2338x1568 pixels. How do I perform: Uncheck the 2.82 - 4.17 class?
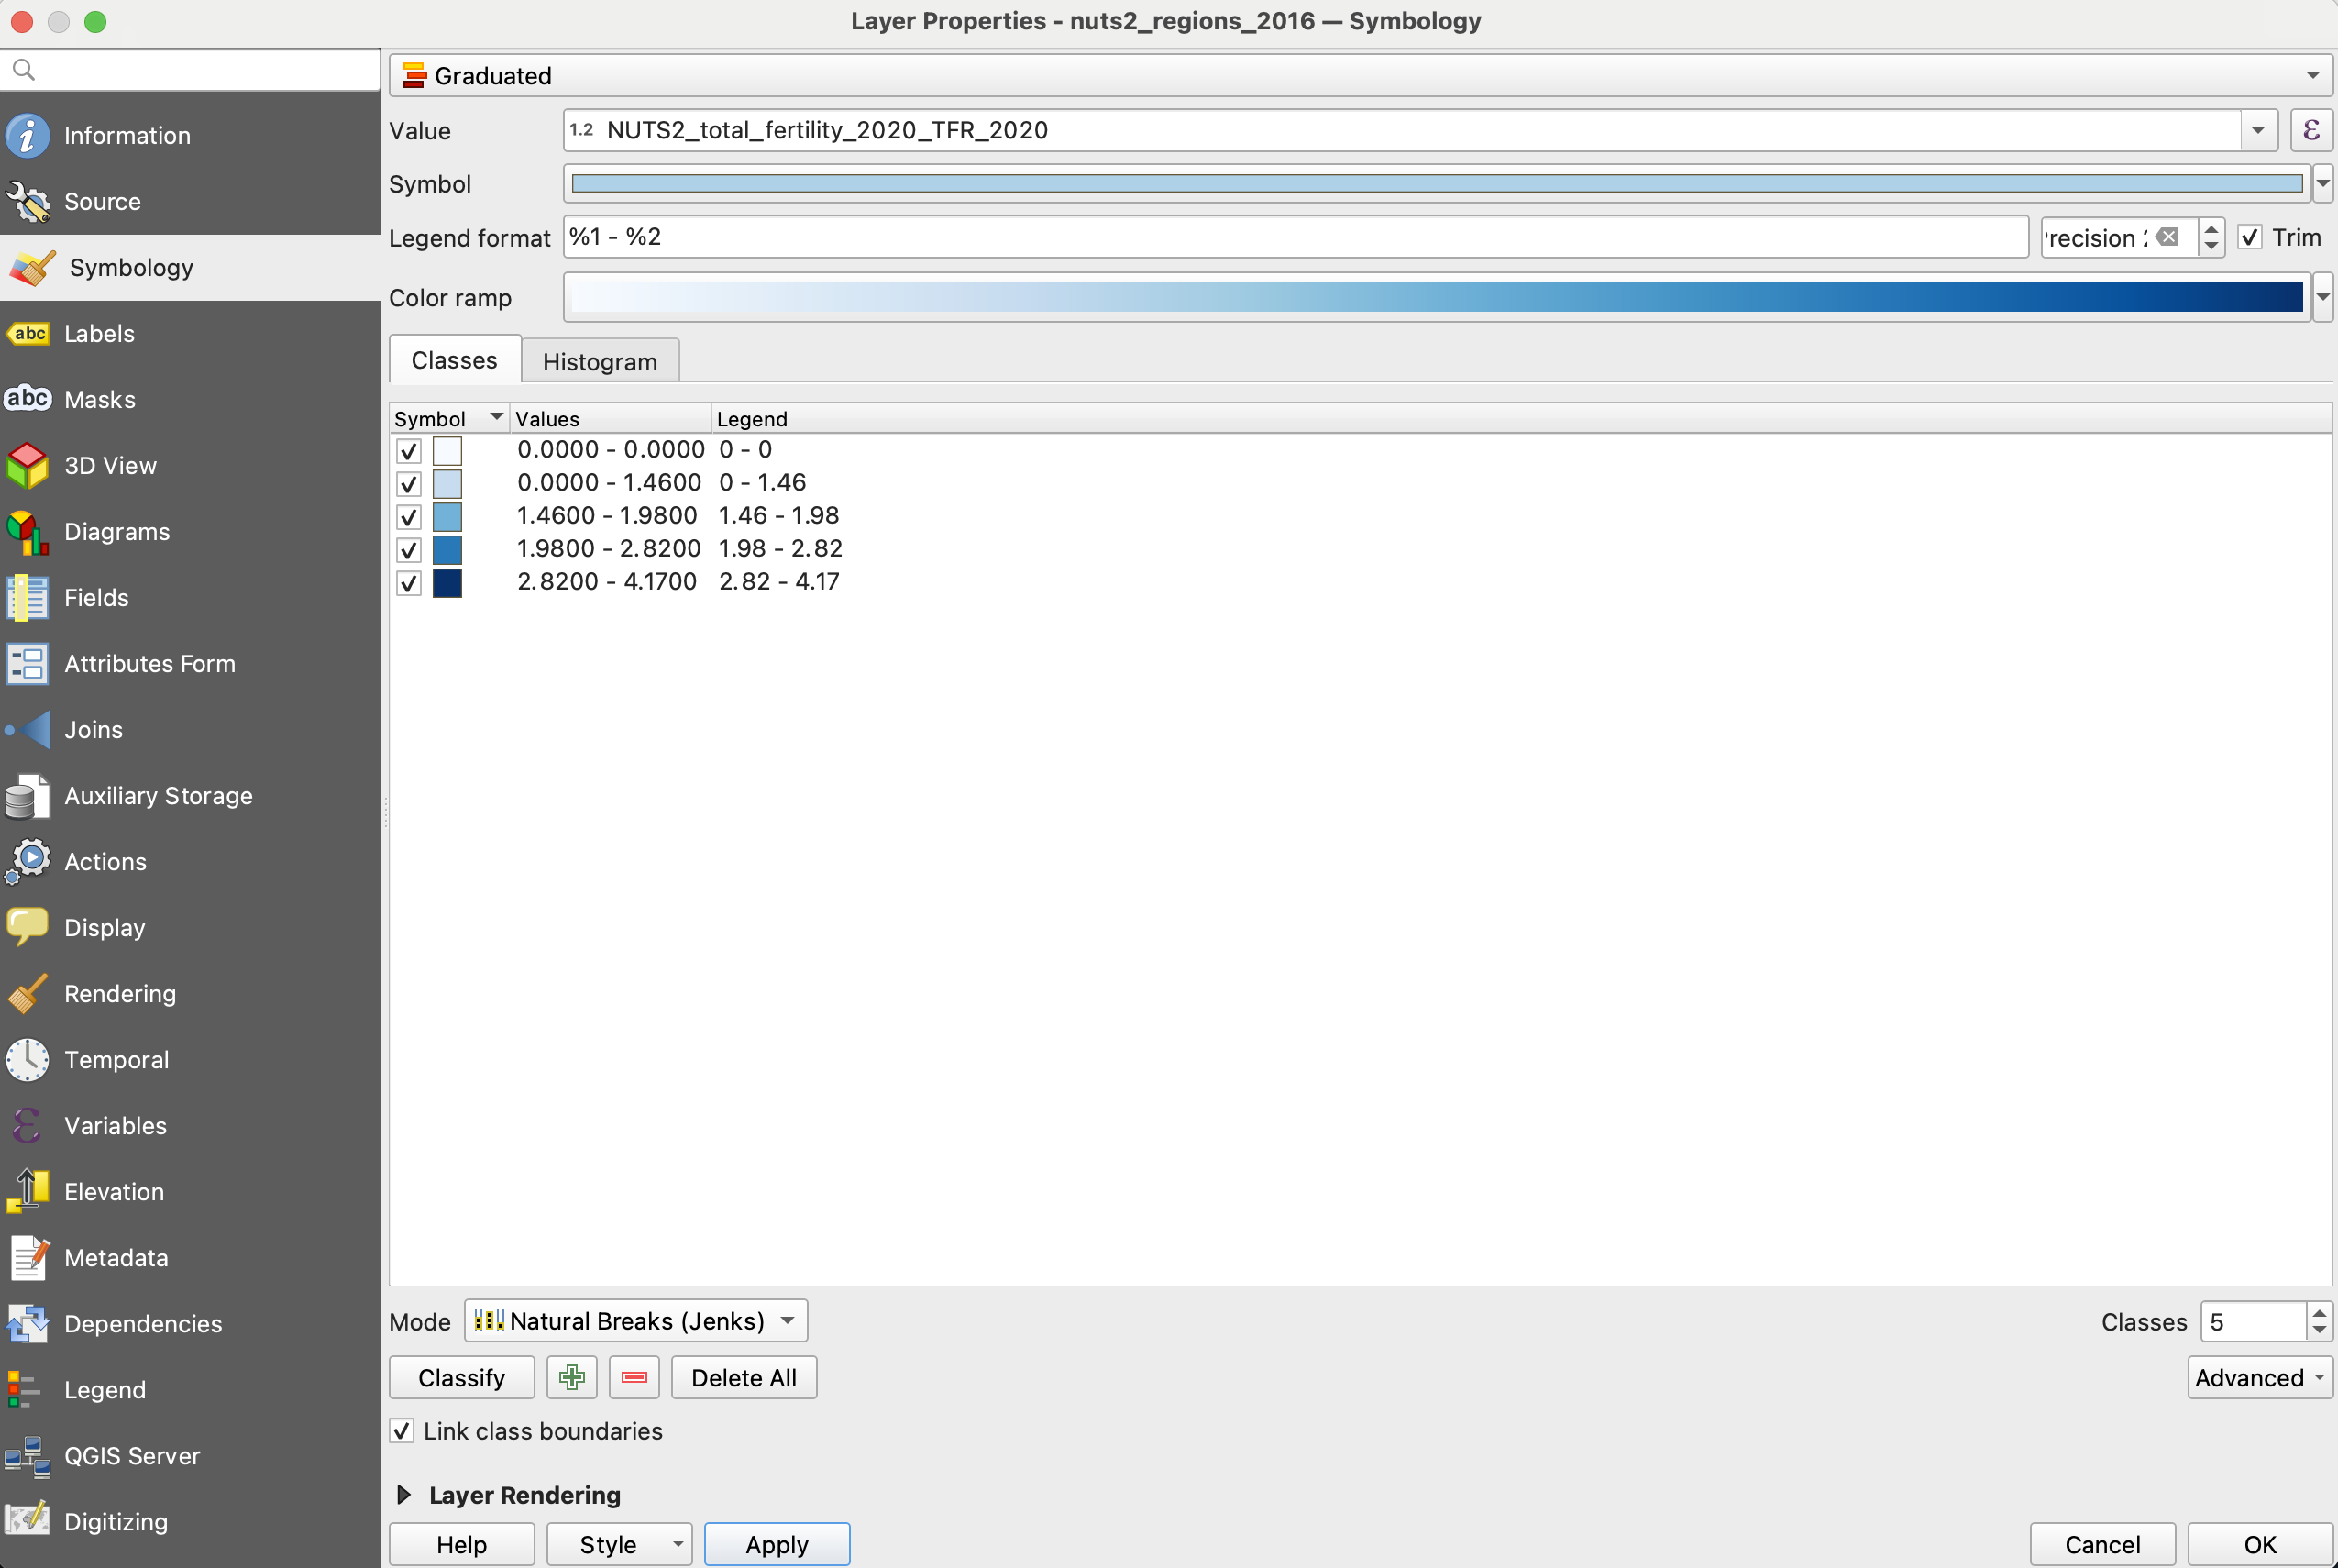click(x=408, y=583)
